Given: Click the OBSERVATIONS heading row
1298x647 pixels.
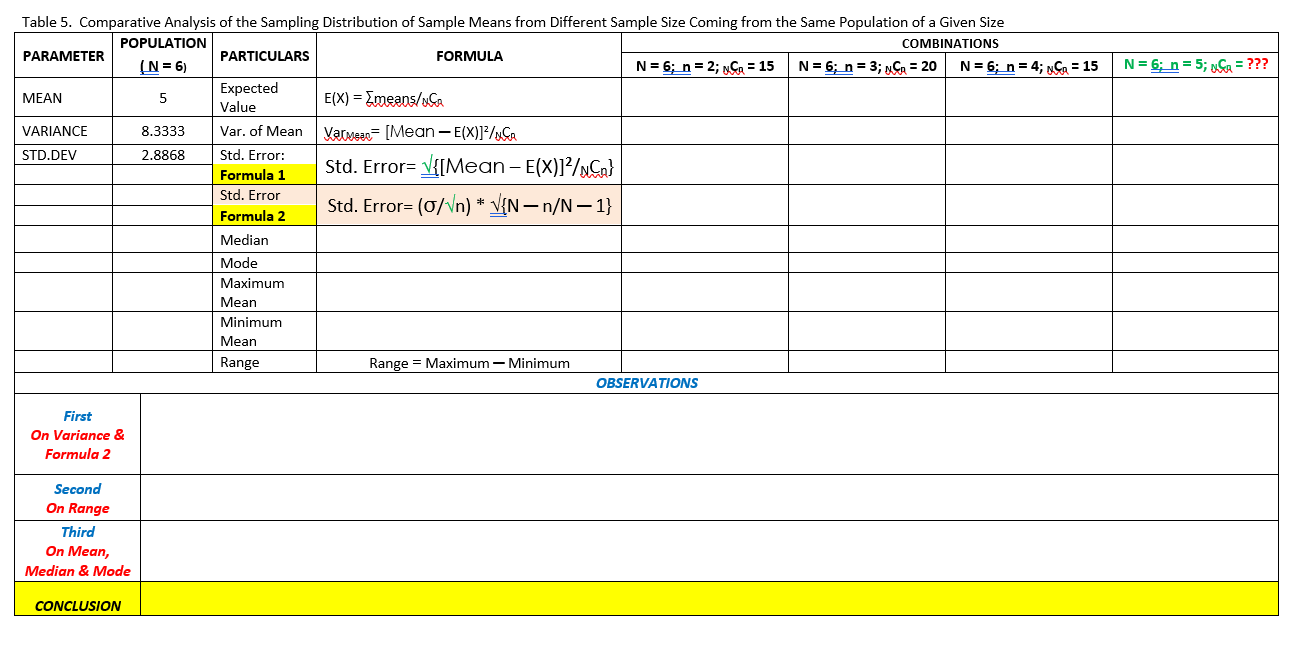Looking at the screenshot, I should pyautogui.click(x=646, y=383).
